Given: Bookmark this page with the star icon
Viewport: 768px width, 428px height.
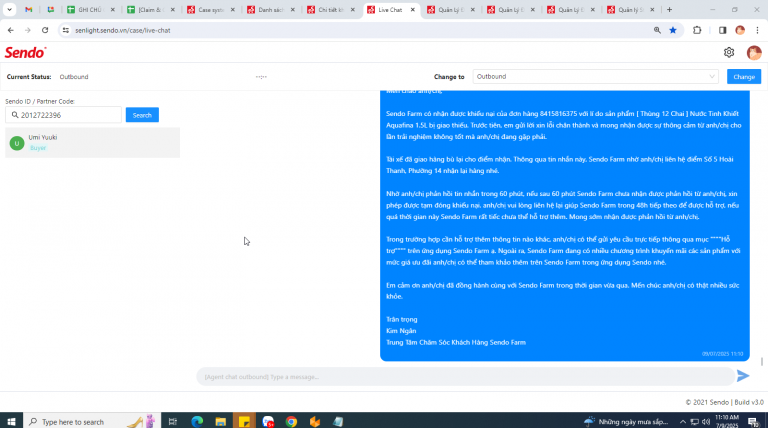Looking at the screenshot, I should point(673,30).
